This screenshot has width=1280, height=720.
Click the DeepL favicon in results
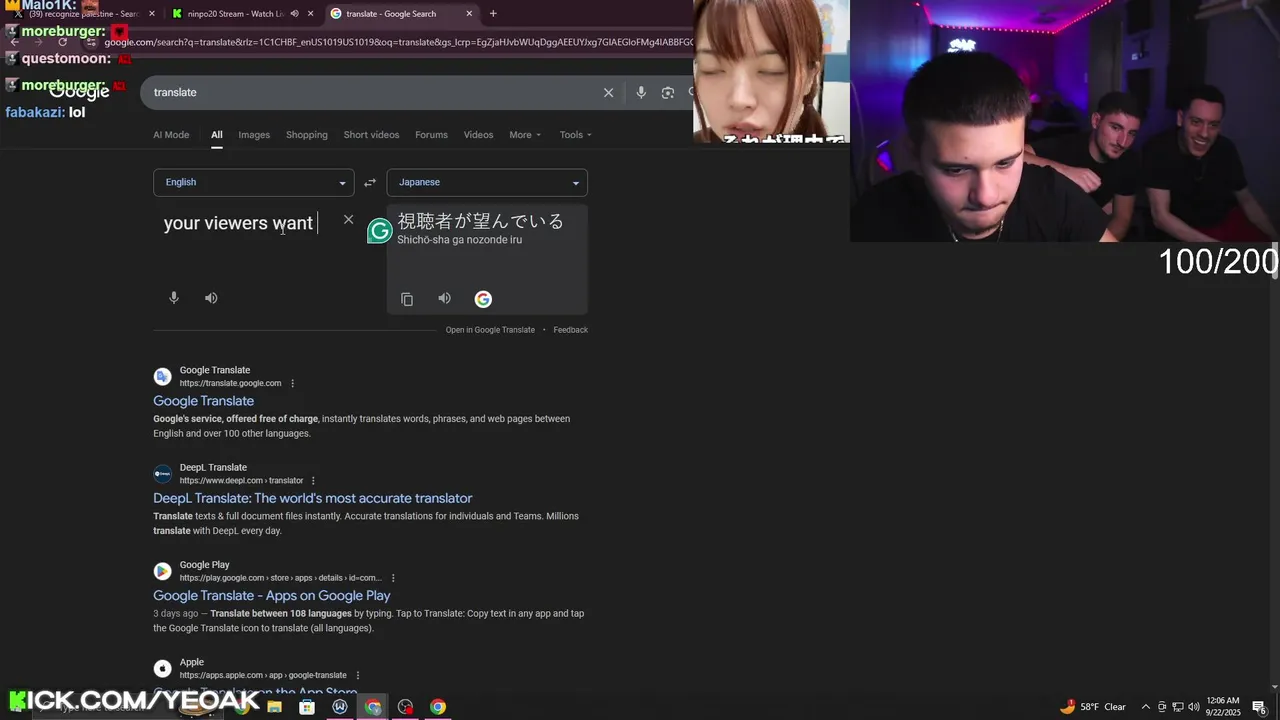click(x=162, y=474)
